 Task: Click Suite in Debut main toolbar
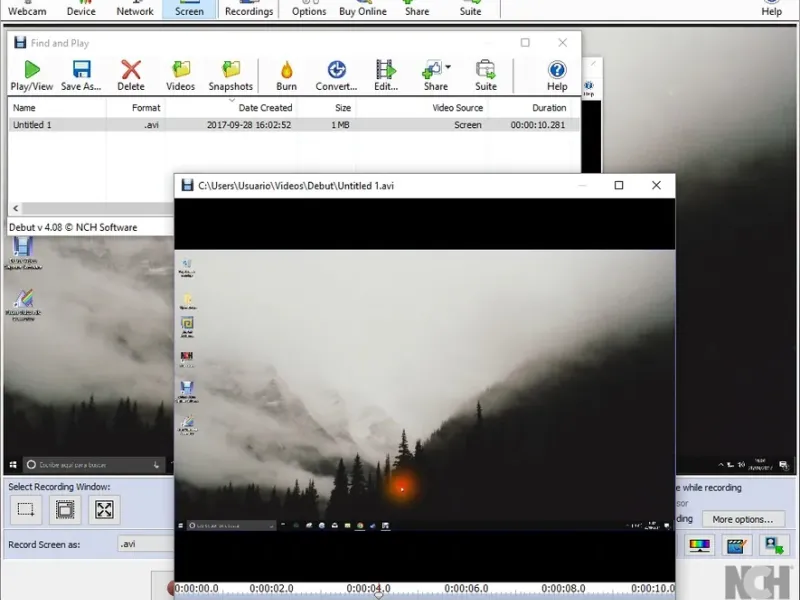click(470, 9)
